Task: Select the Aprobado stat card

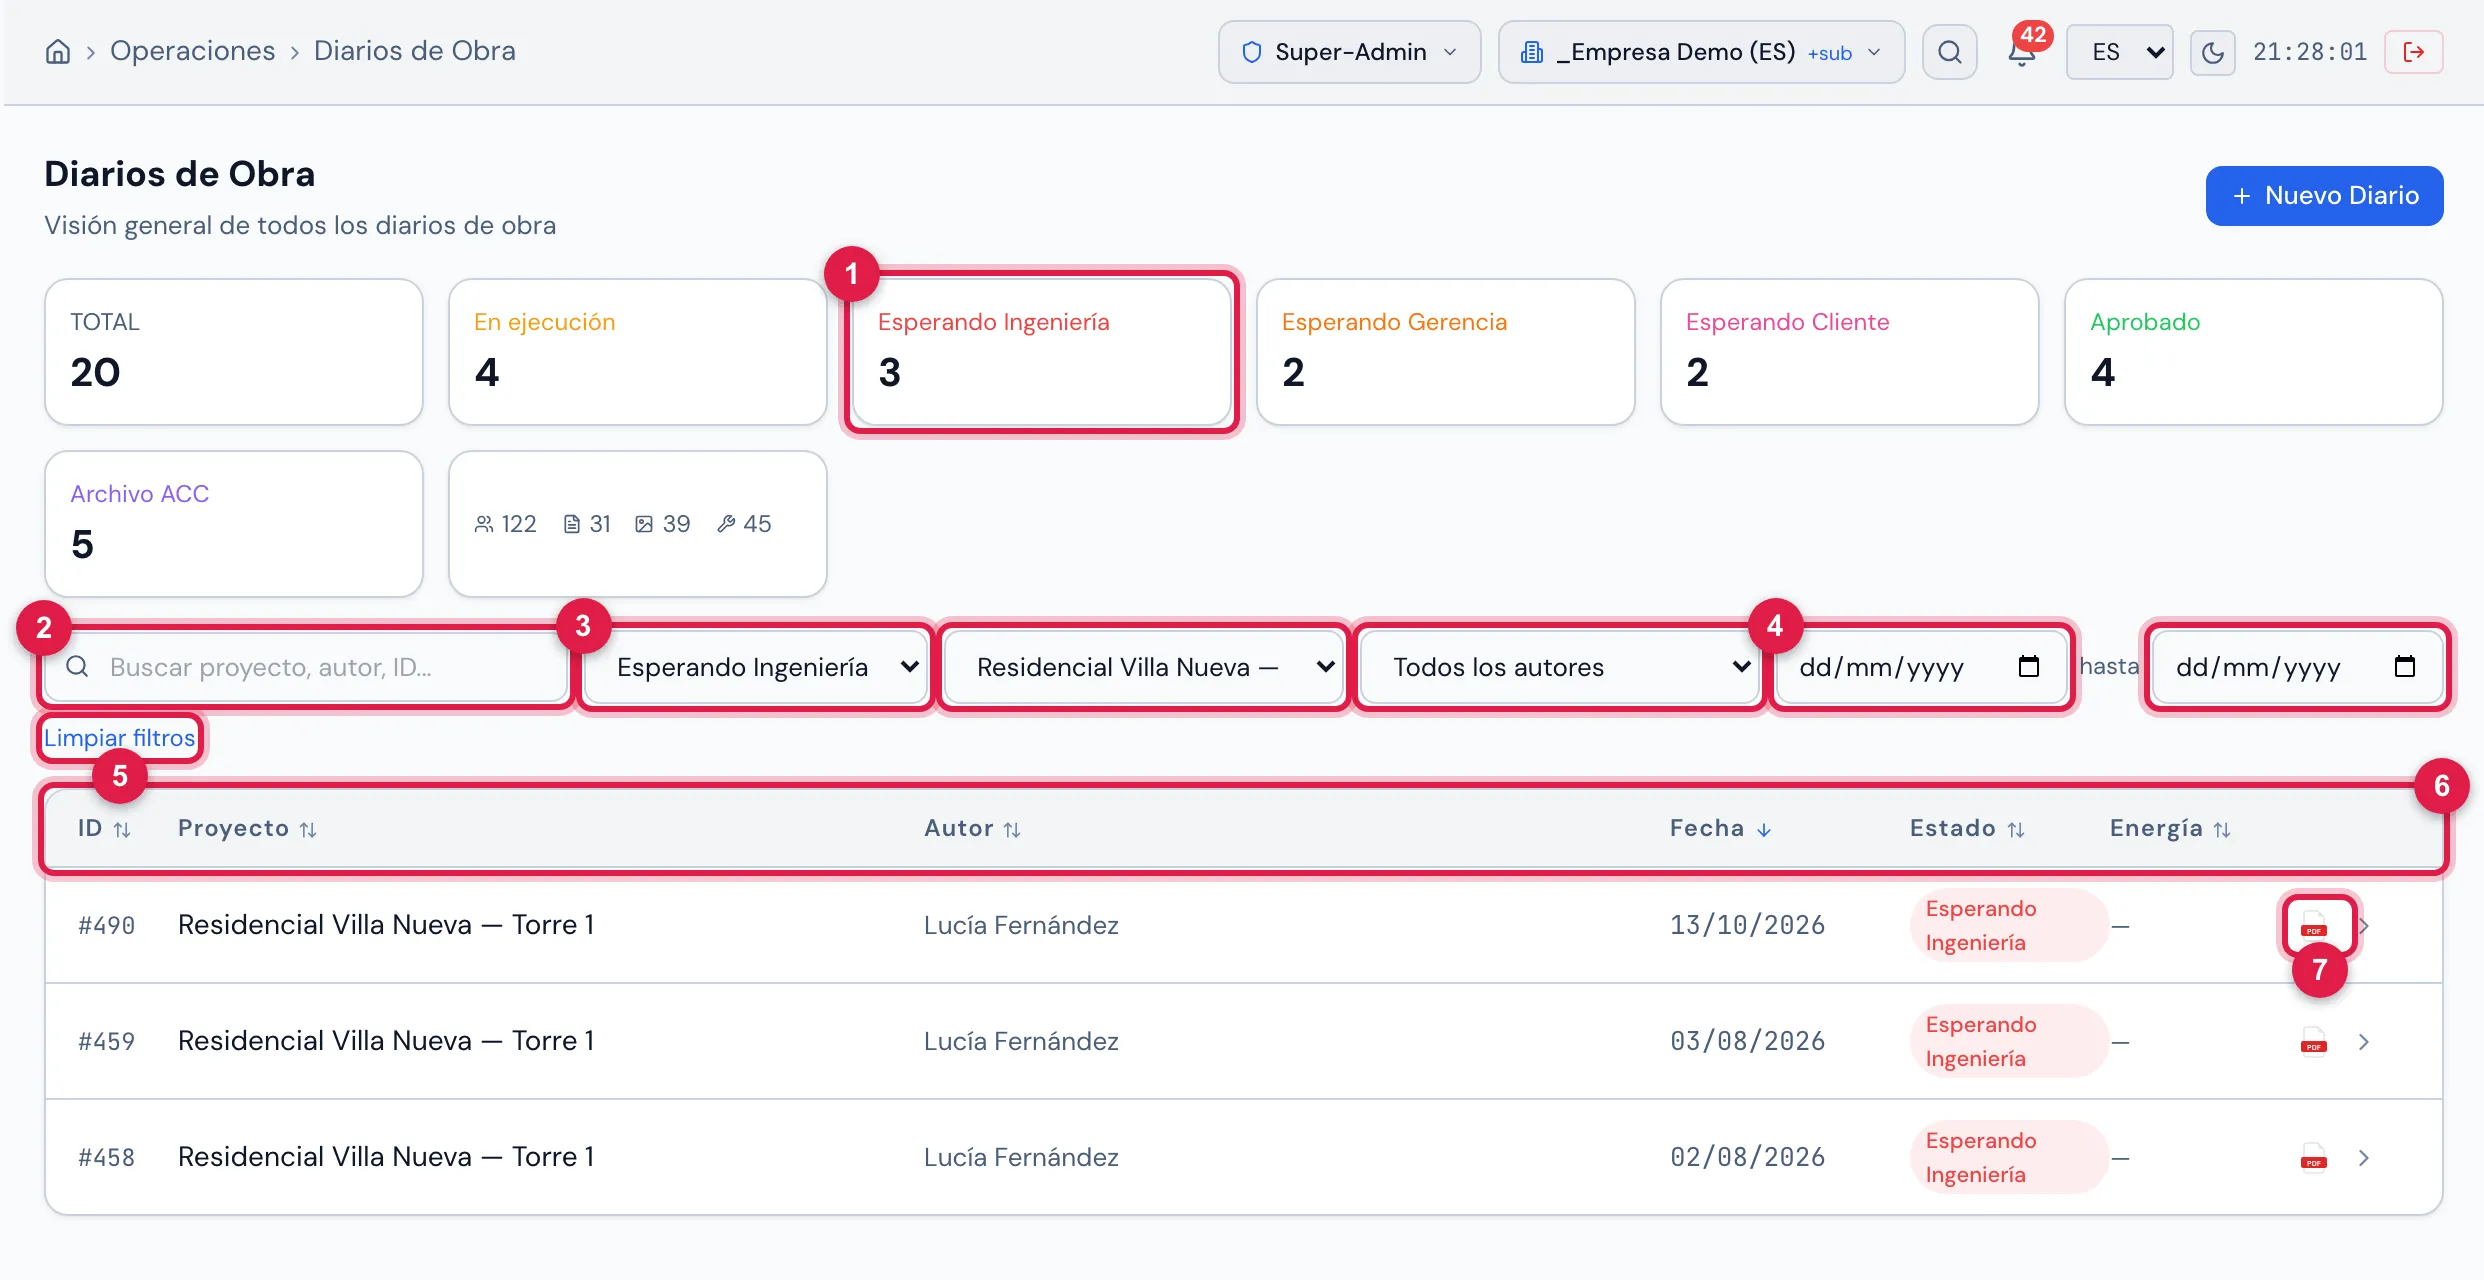Action: pos(2254,352)
